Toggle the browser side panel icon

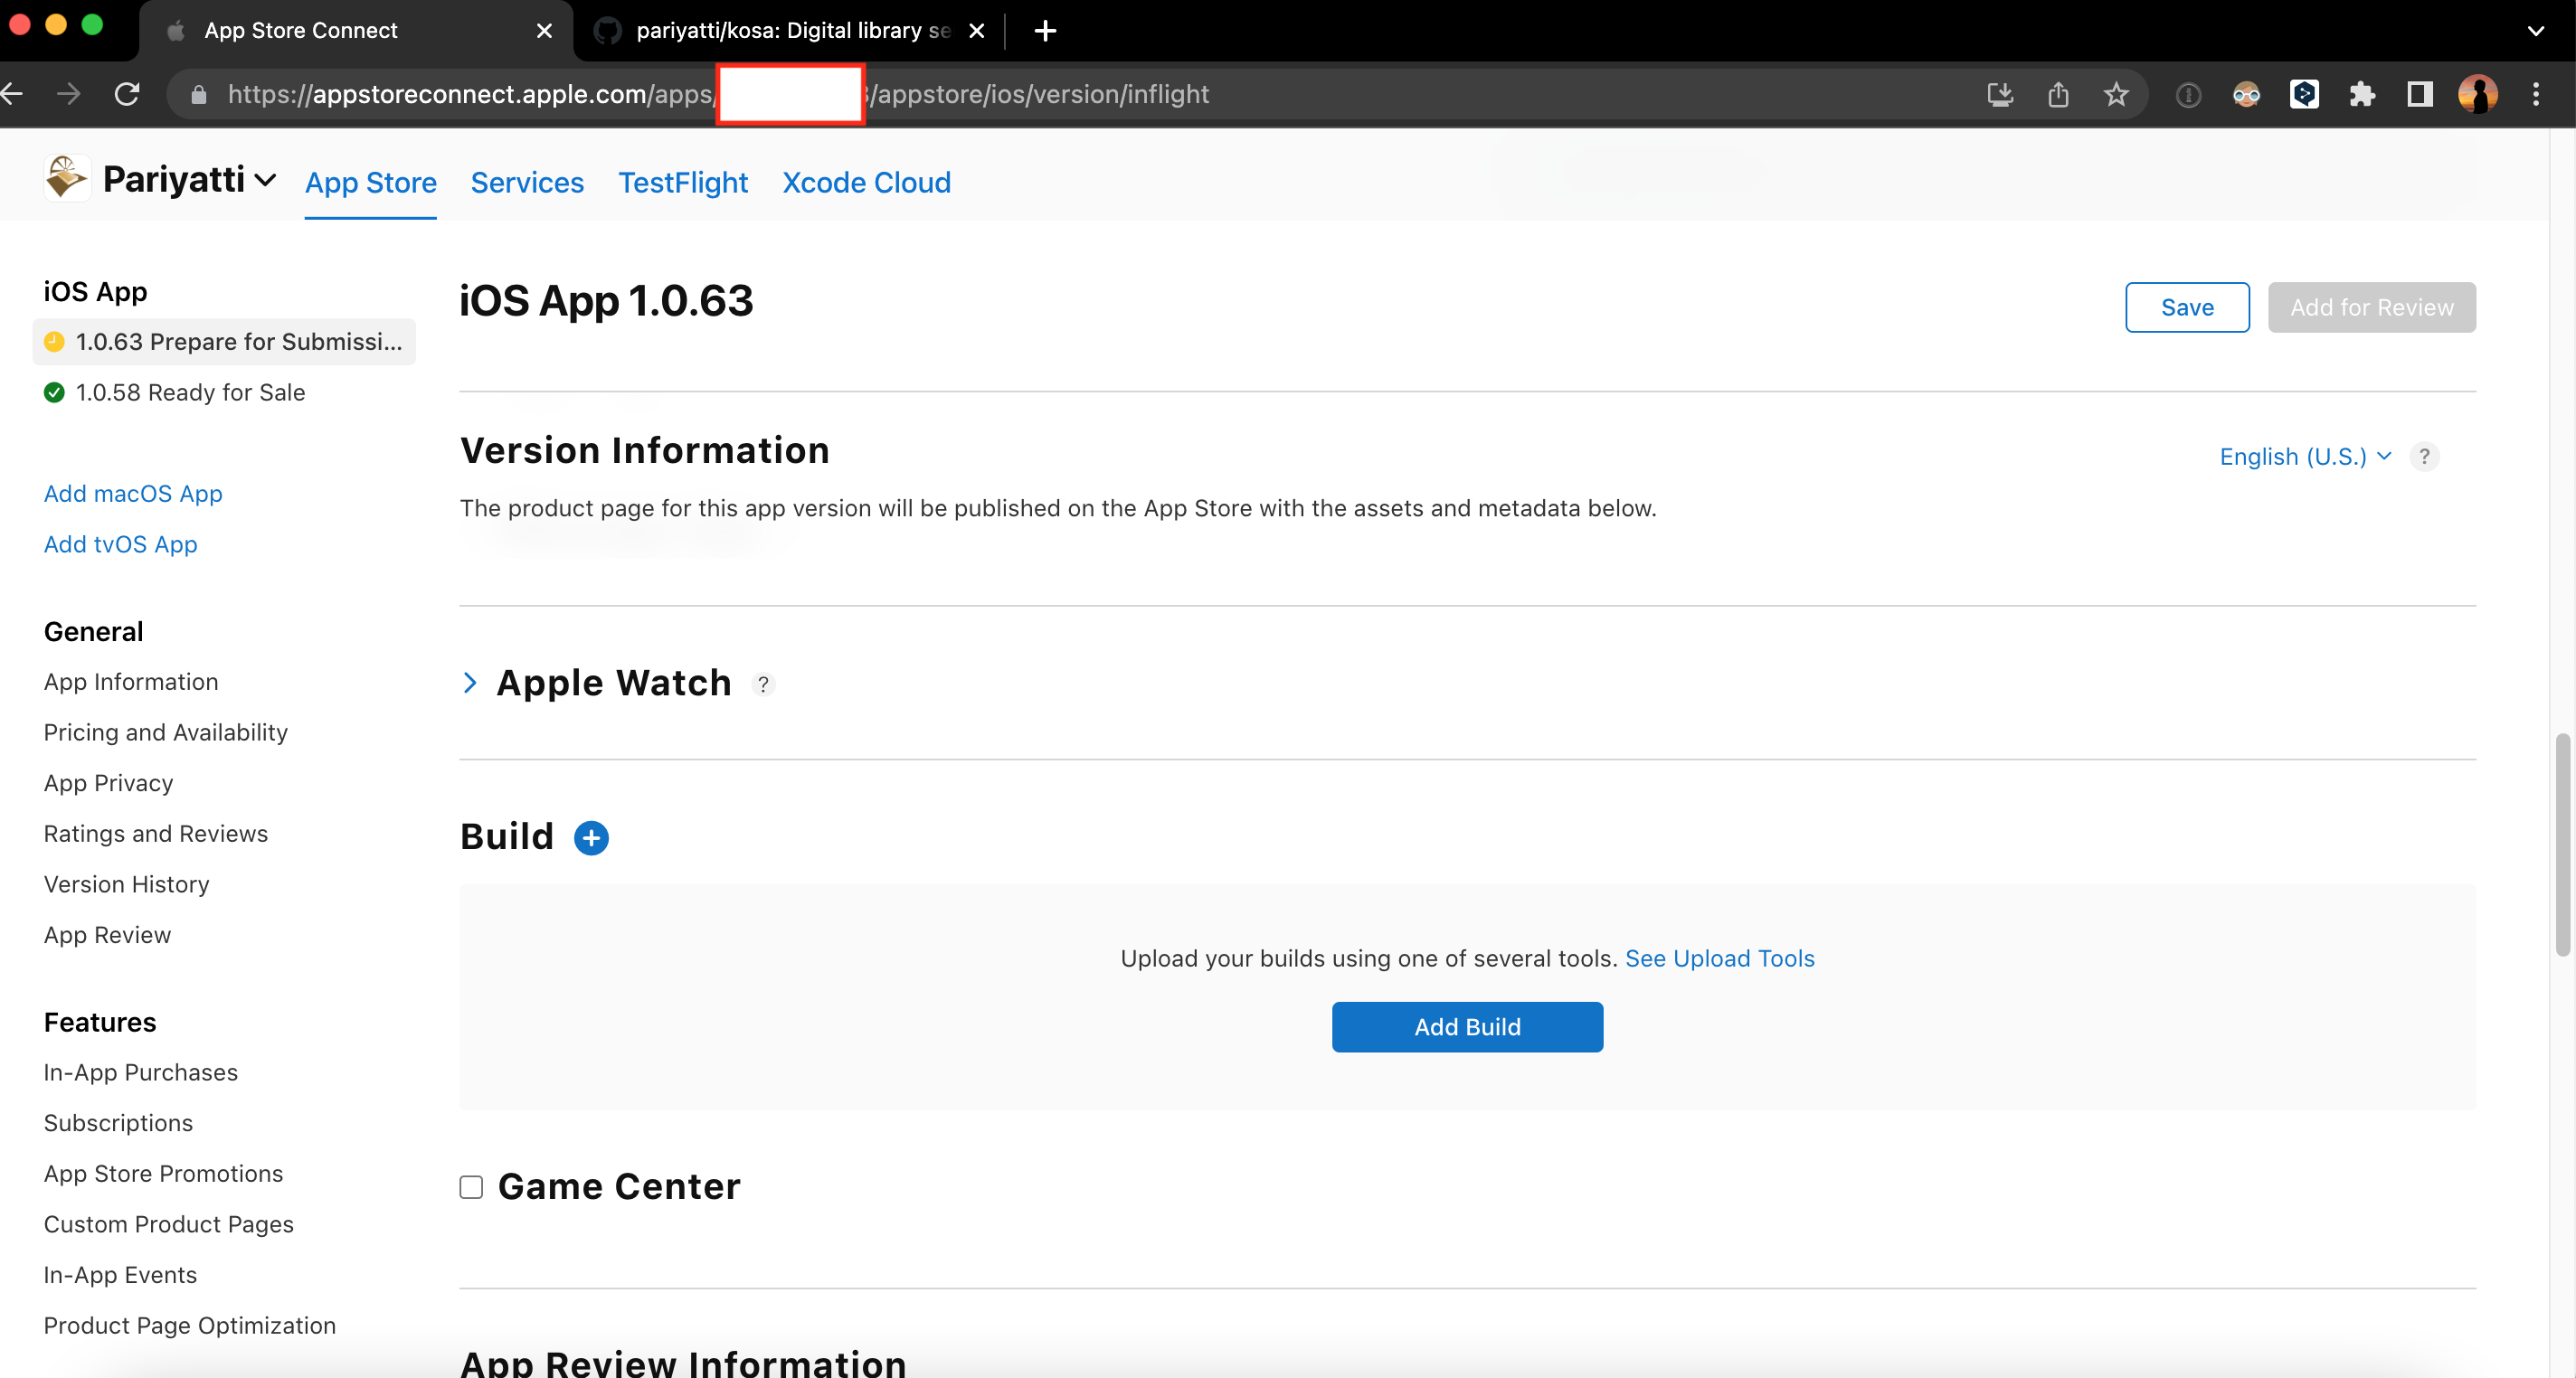pyautogui.click(x=2420, y=95)
